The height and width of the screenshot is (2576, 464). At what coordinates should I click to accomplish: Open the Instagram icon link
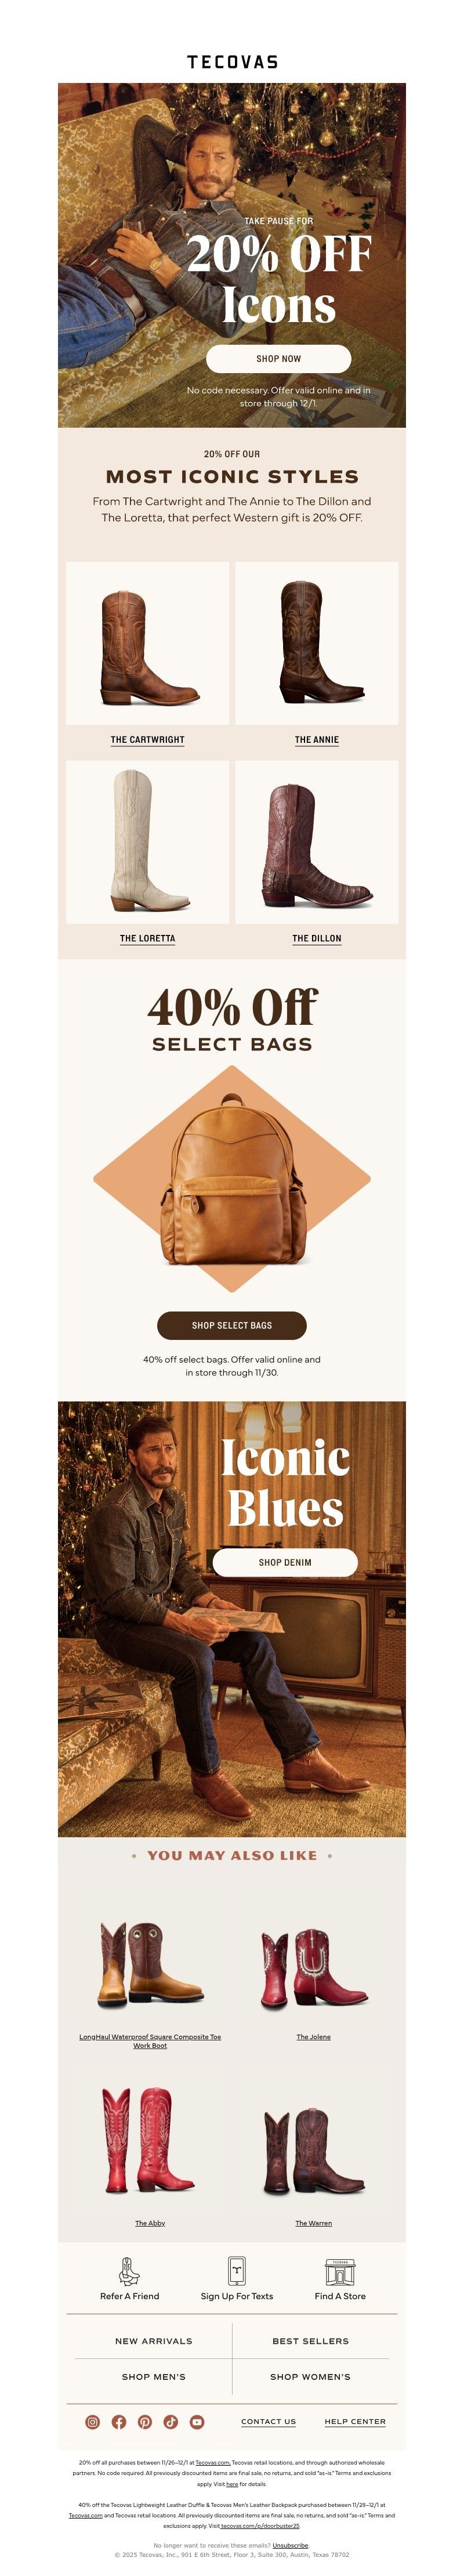(93, 2421)
